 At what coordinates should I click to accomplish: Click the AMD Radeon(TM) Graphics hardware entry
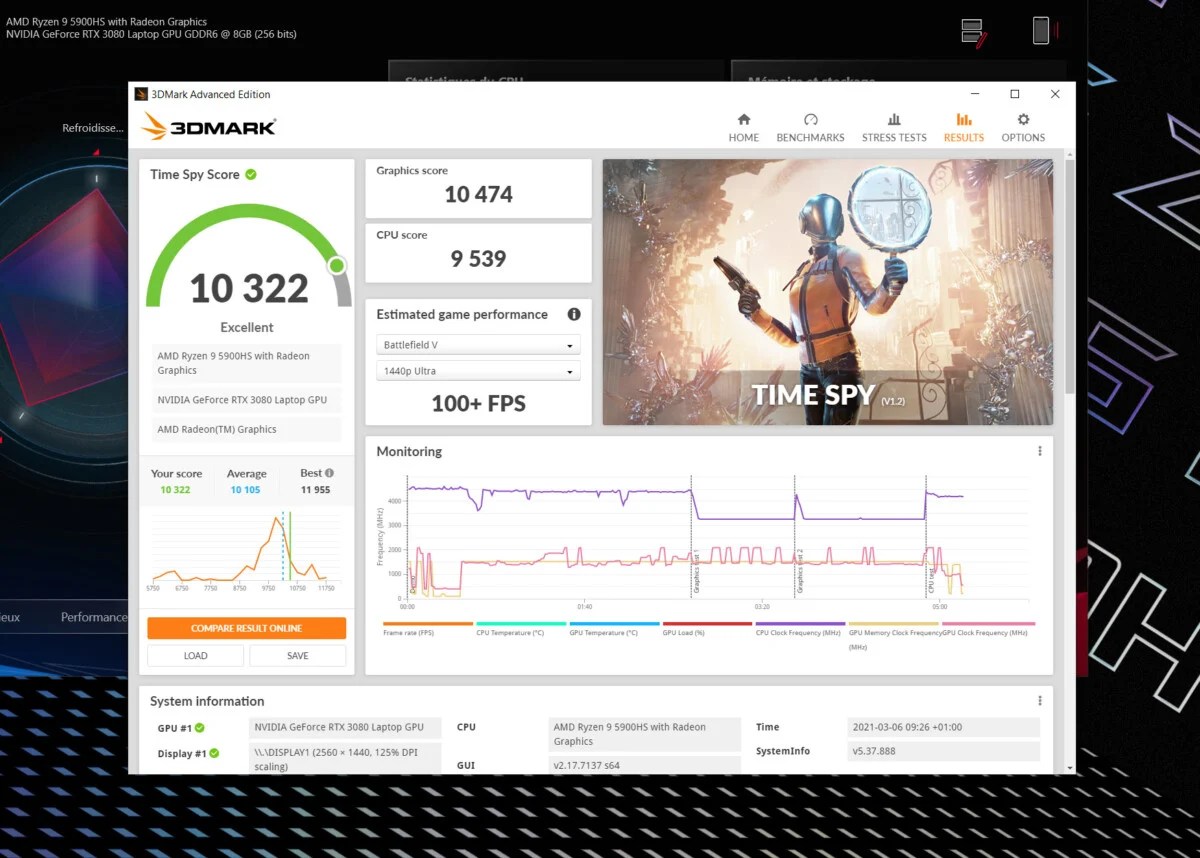click(247, 429)
